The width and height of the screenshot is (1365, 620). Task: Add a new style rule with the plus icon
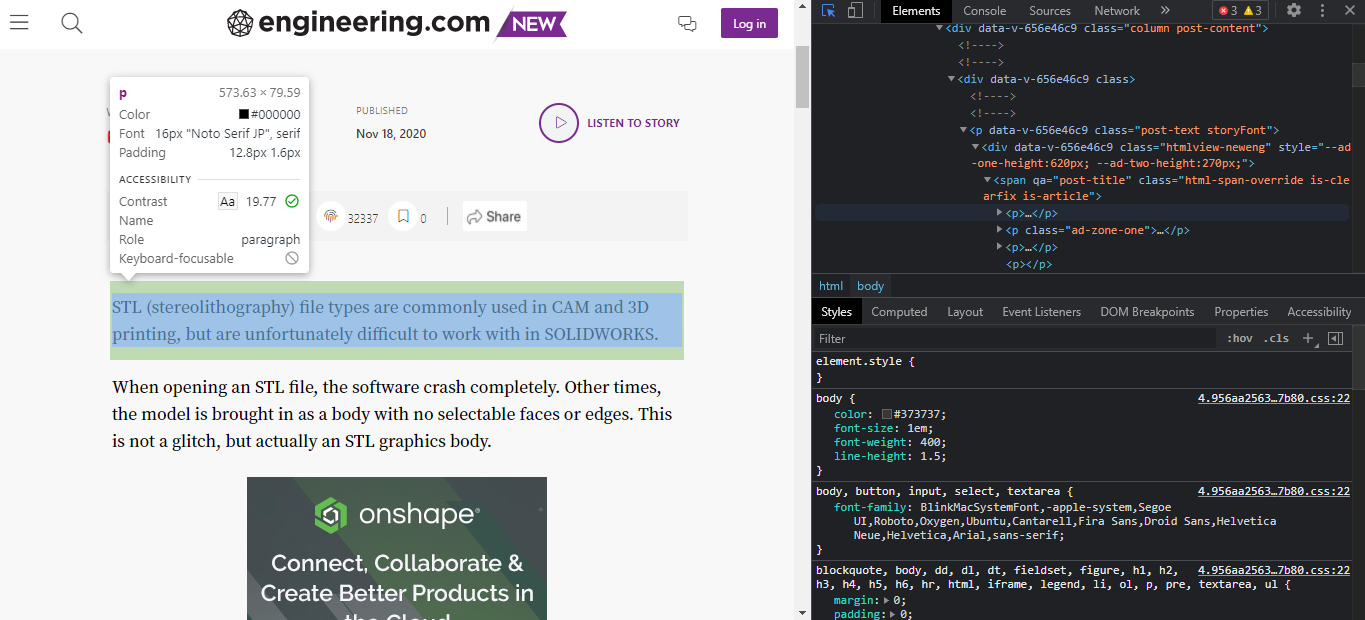pos(1308,338)
